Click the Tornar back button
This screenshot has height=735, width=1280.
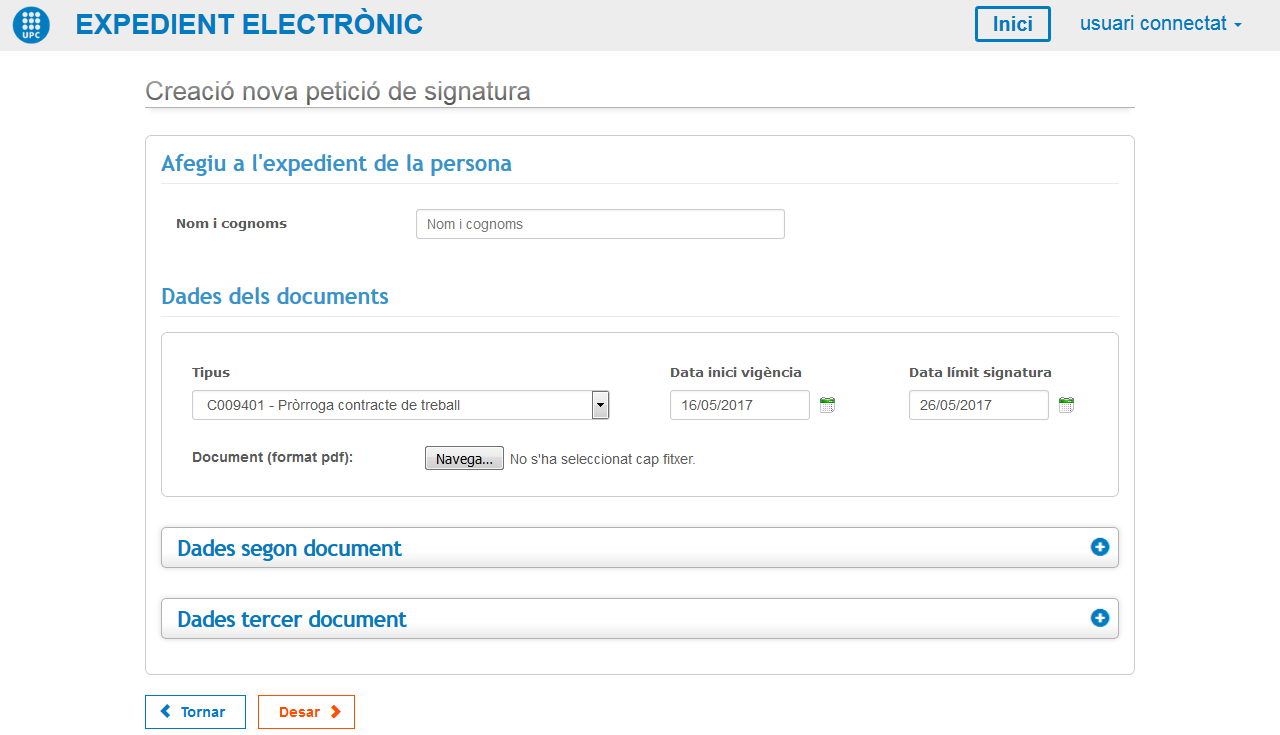pyautogui.click(x=195, y=712)
